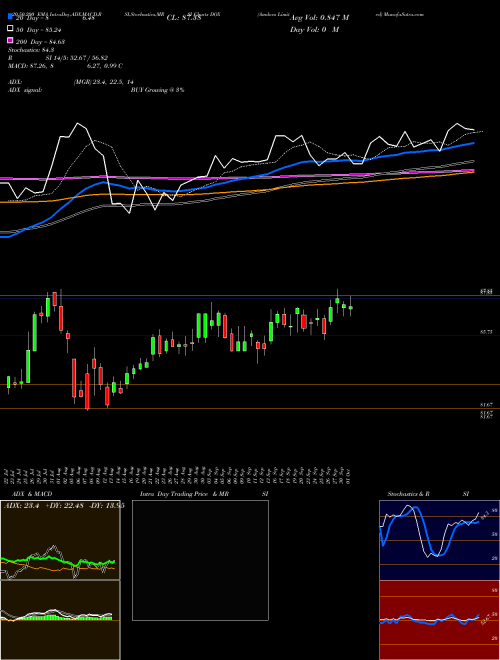
Task: Click the 'Avg Vol: 0.847 M' label
Action: 319,18
